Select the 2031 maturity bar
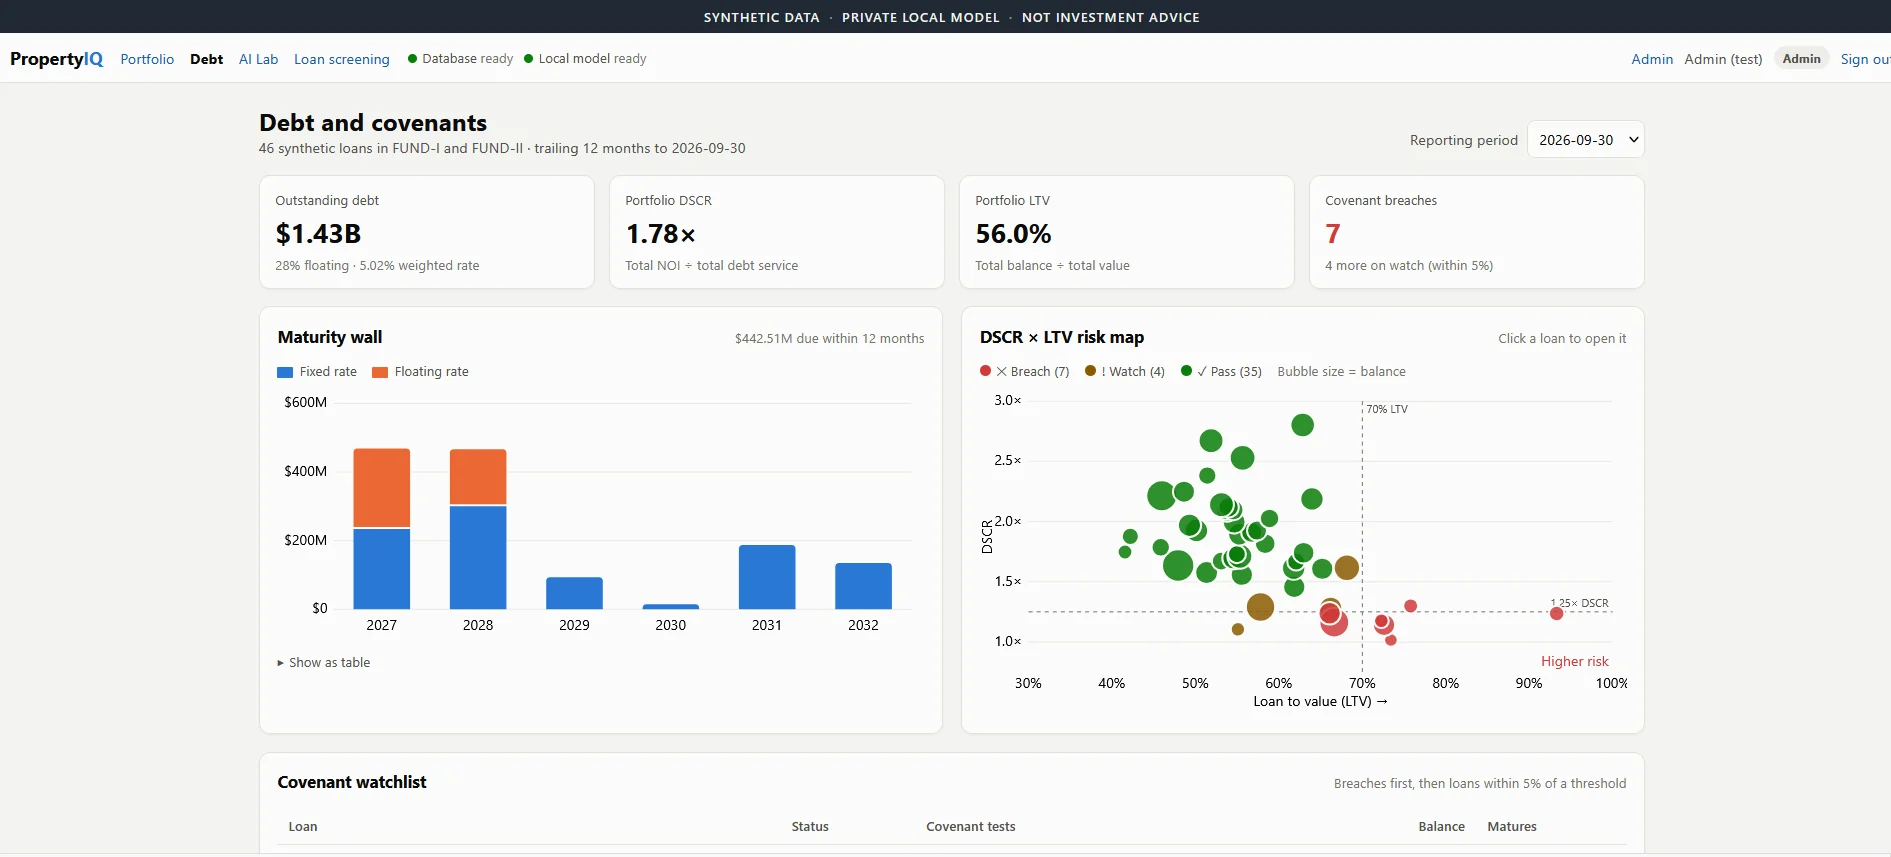 click(767, 577)
